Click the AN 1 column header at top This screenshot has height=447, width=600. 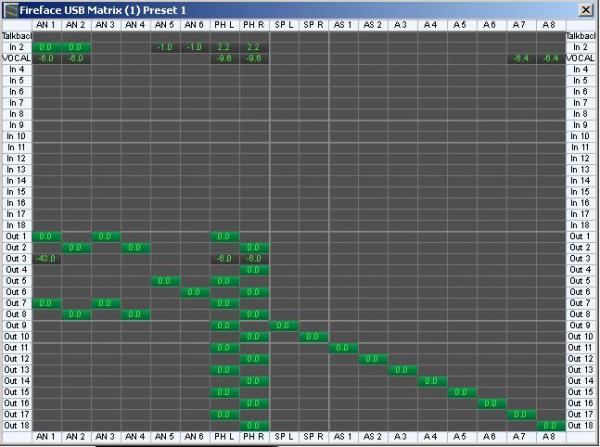click(x=46, y=23)
